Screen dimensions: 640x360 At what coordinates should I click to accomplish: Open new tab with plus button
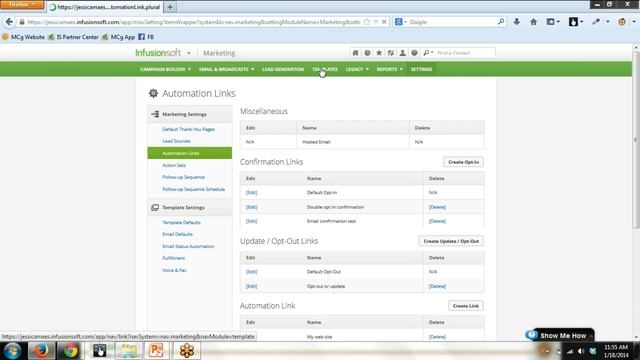pyautogui.click(x=170, y=7)
